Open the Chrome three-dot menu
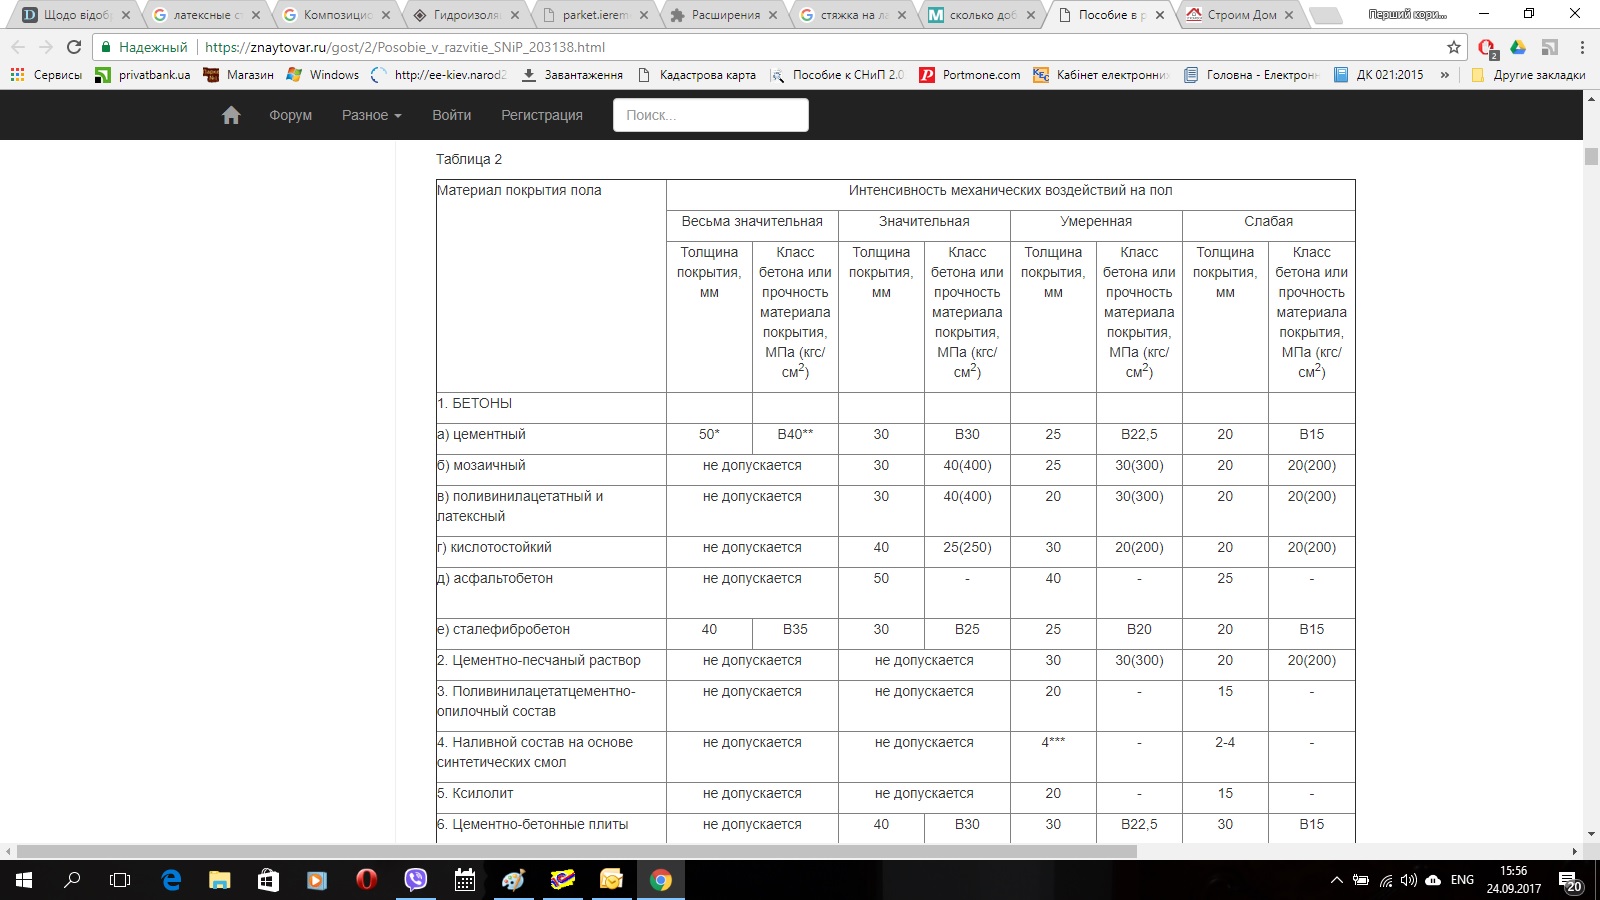The image size is (1600, 900). click(x=1582, y=47)
